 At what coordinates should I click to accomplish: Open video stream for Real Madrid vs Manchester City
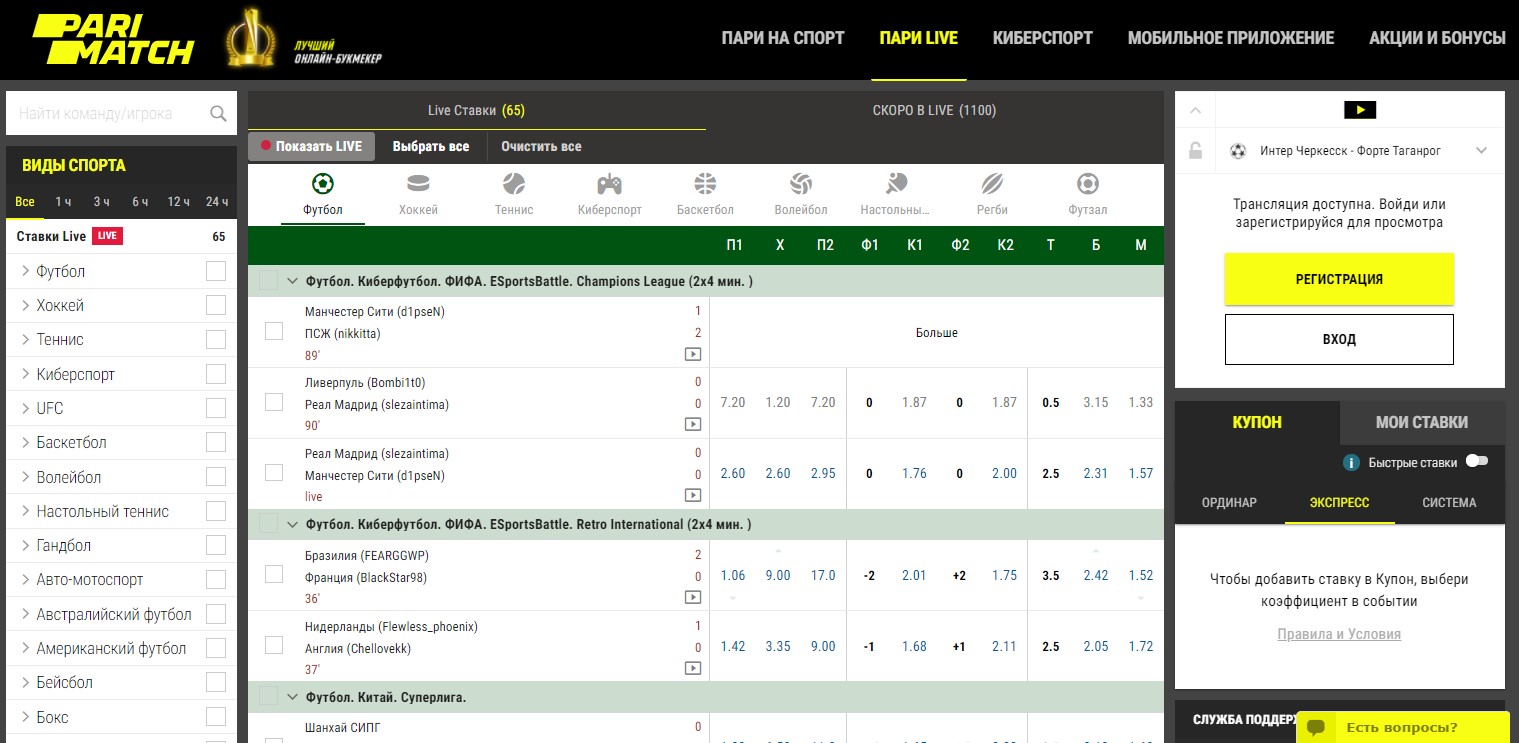[692, 495]
